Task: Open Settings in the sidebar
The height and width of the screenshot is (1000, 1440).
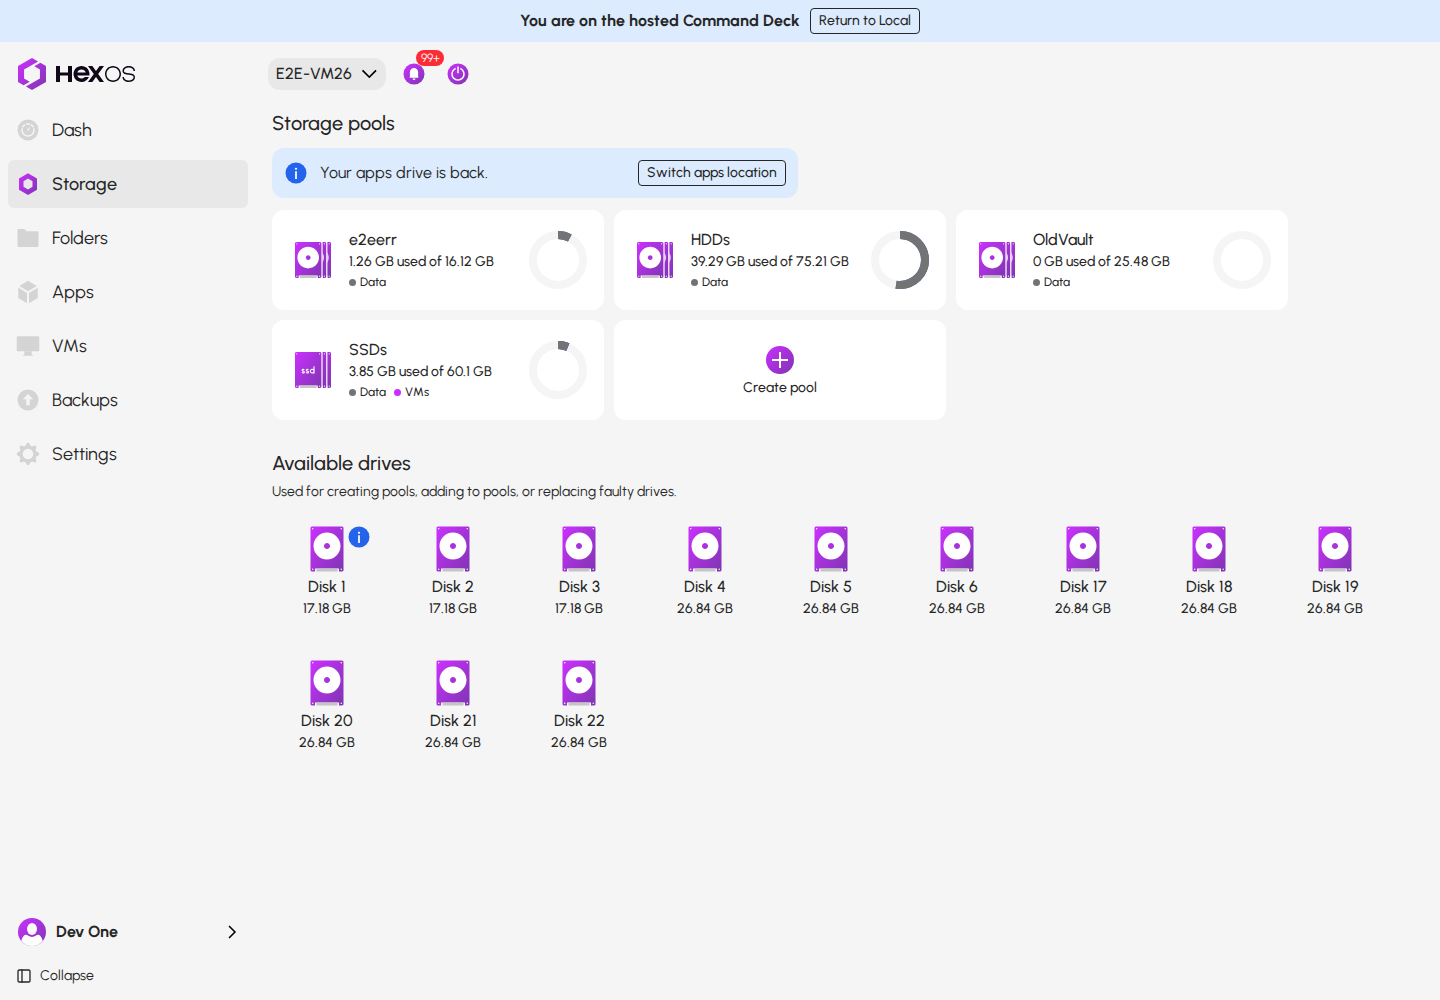Action: tap(128, 454)
